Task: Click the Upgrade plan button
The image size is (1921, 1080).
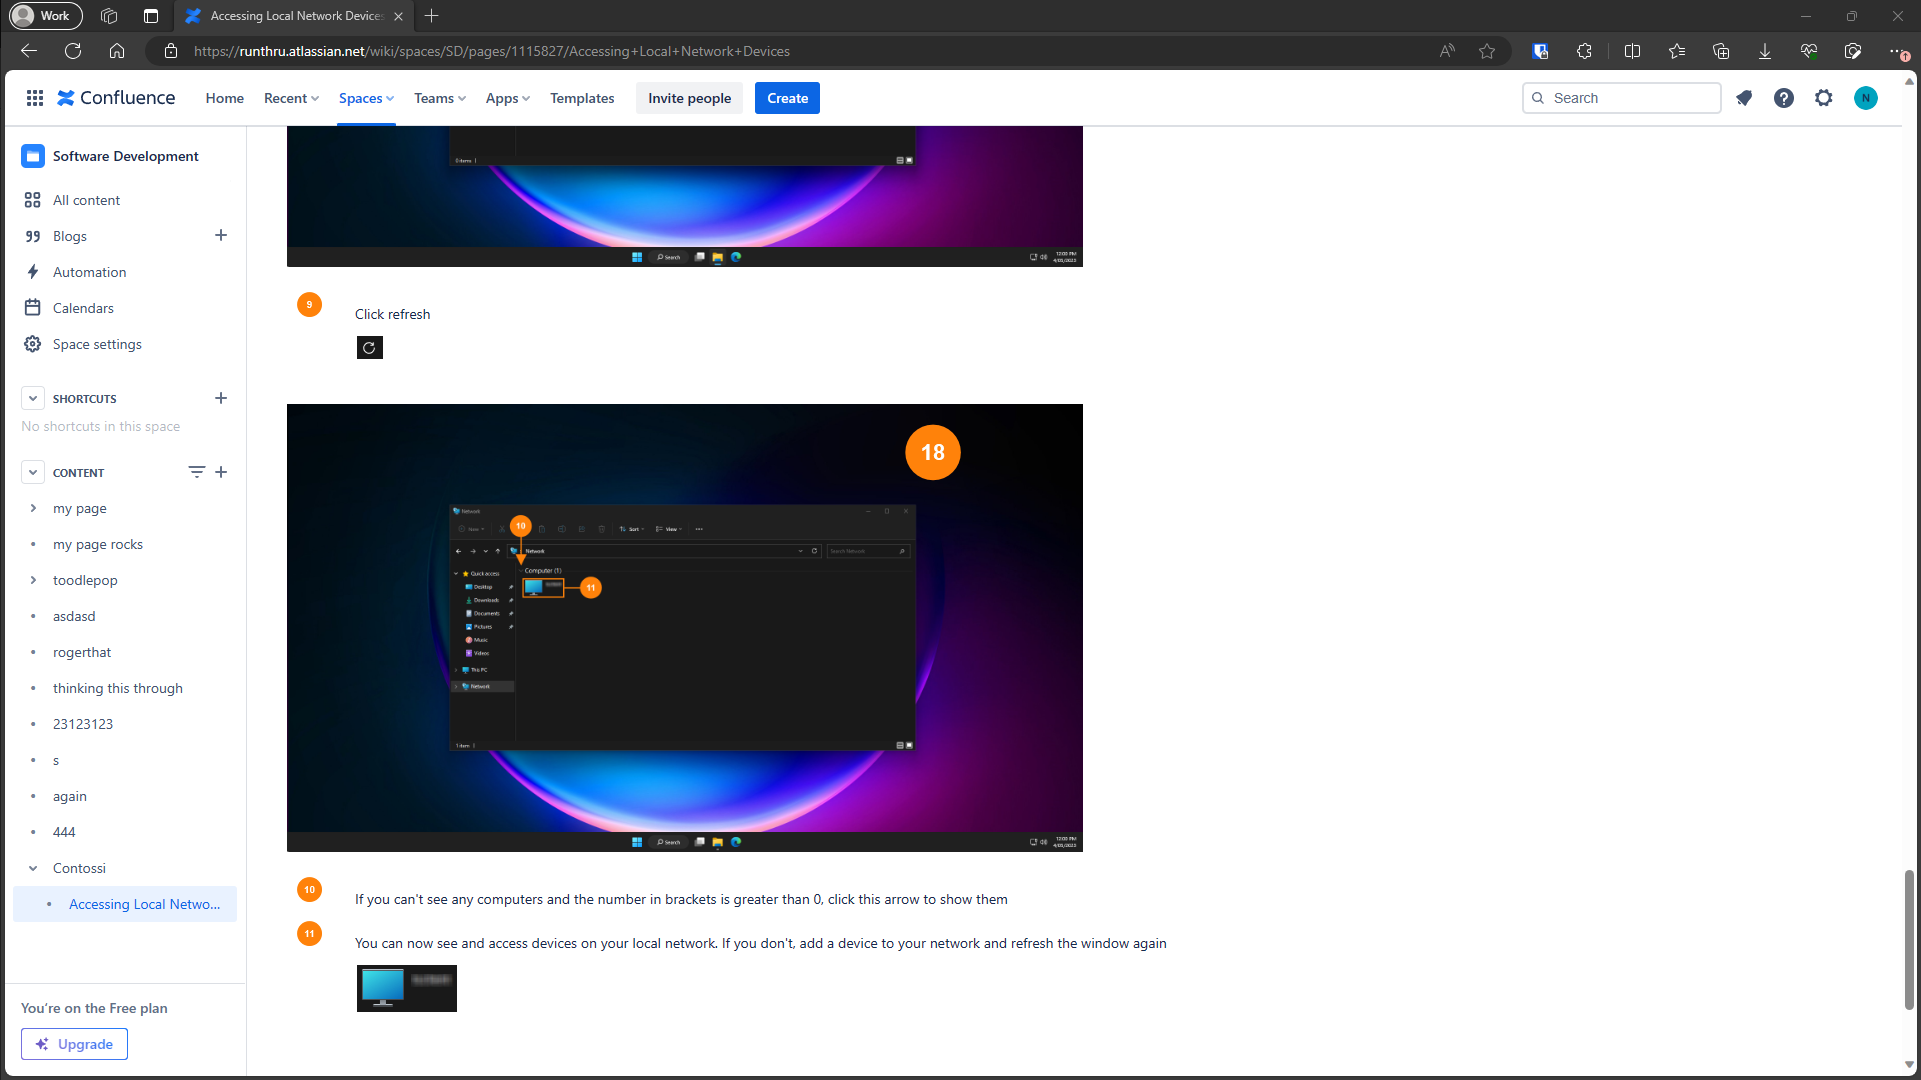Action: tap(74, 1044)
